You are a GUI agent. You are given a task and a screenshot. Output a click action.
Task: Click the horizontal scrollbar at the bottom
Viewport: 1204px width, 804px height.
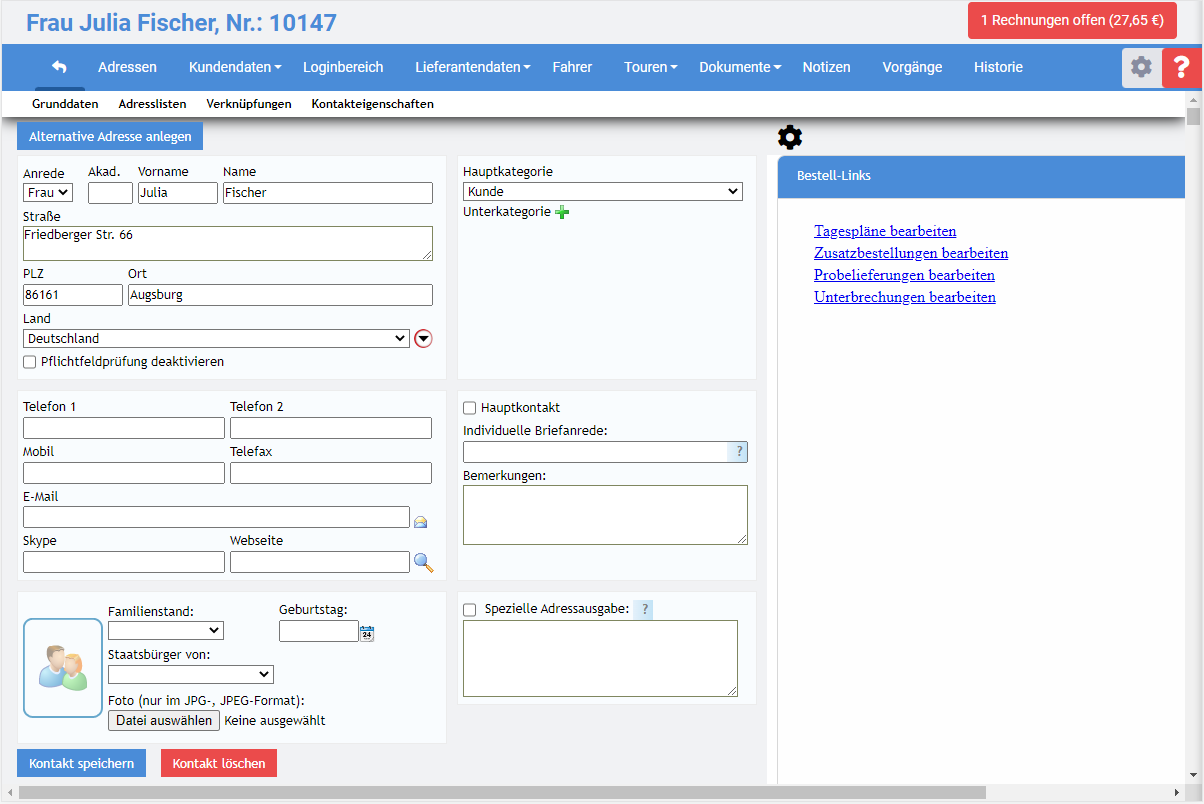coord(500,793)
